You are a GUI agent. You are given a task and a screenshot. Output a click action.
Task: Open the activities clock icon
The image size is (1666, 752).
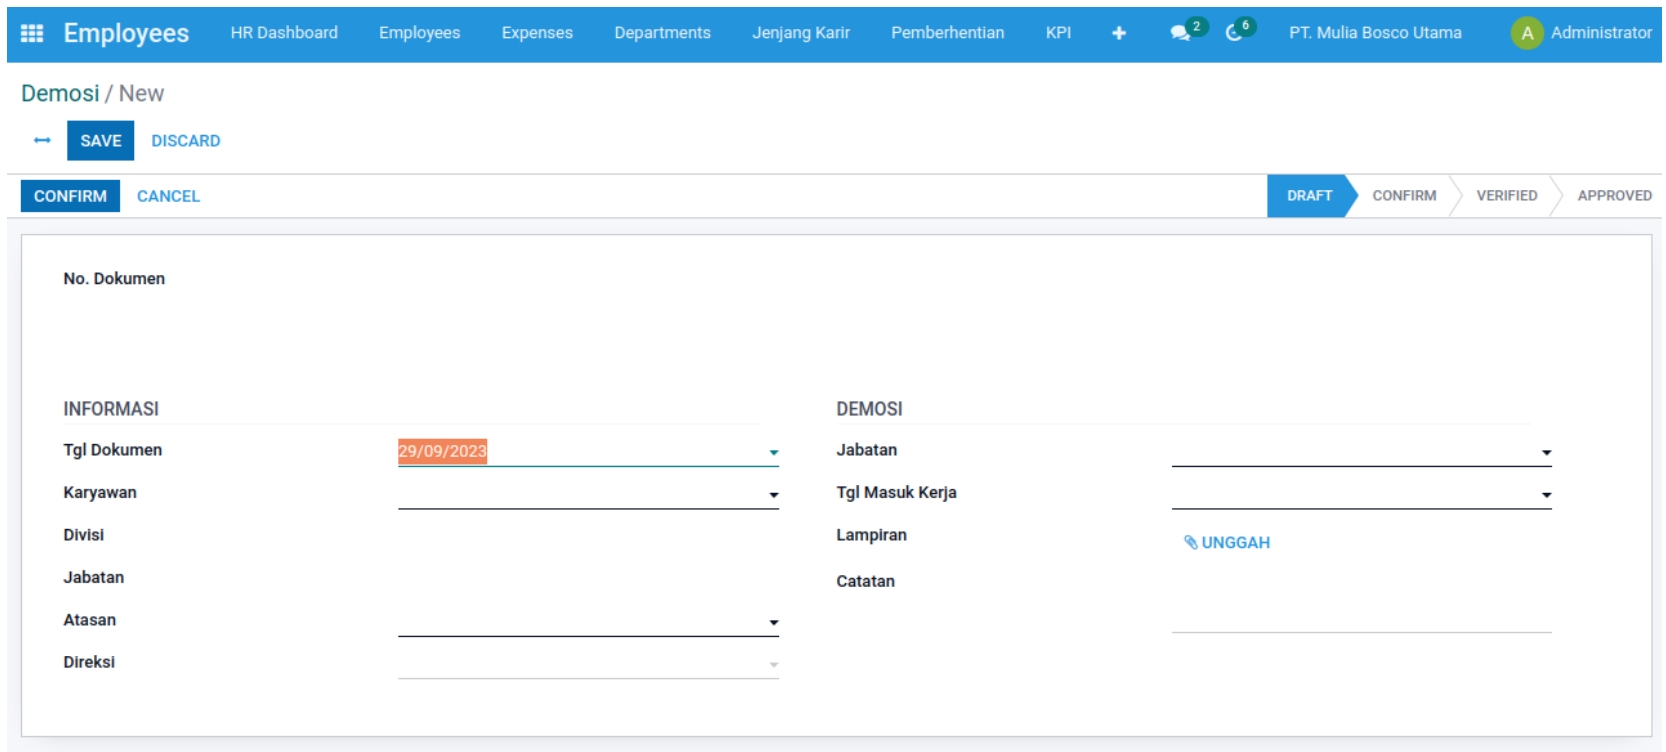coord(1234,33)
